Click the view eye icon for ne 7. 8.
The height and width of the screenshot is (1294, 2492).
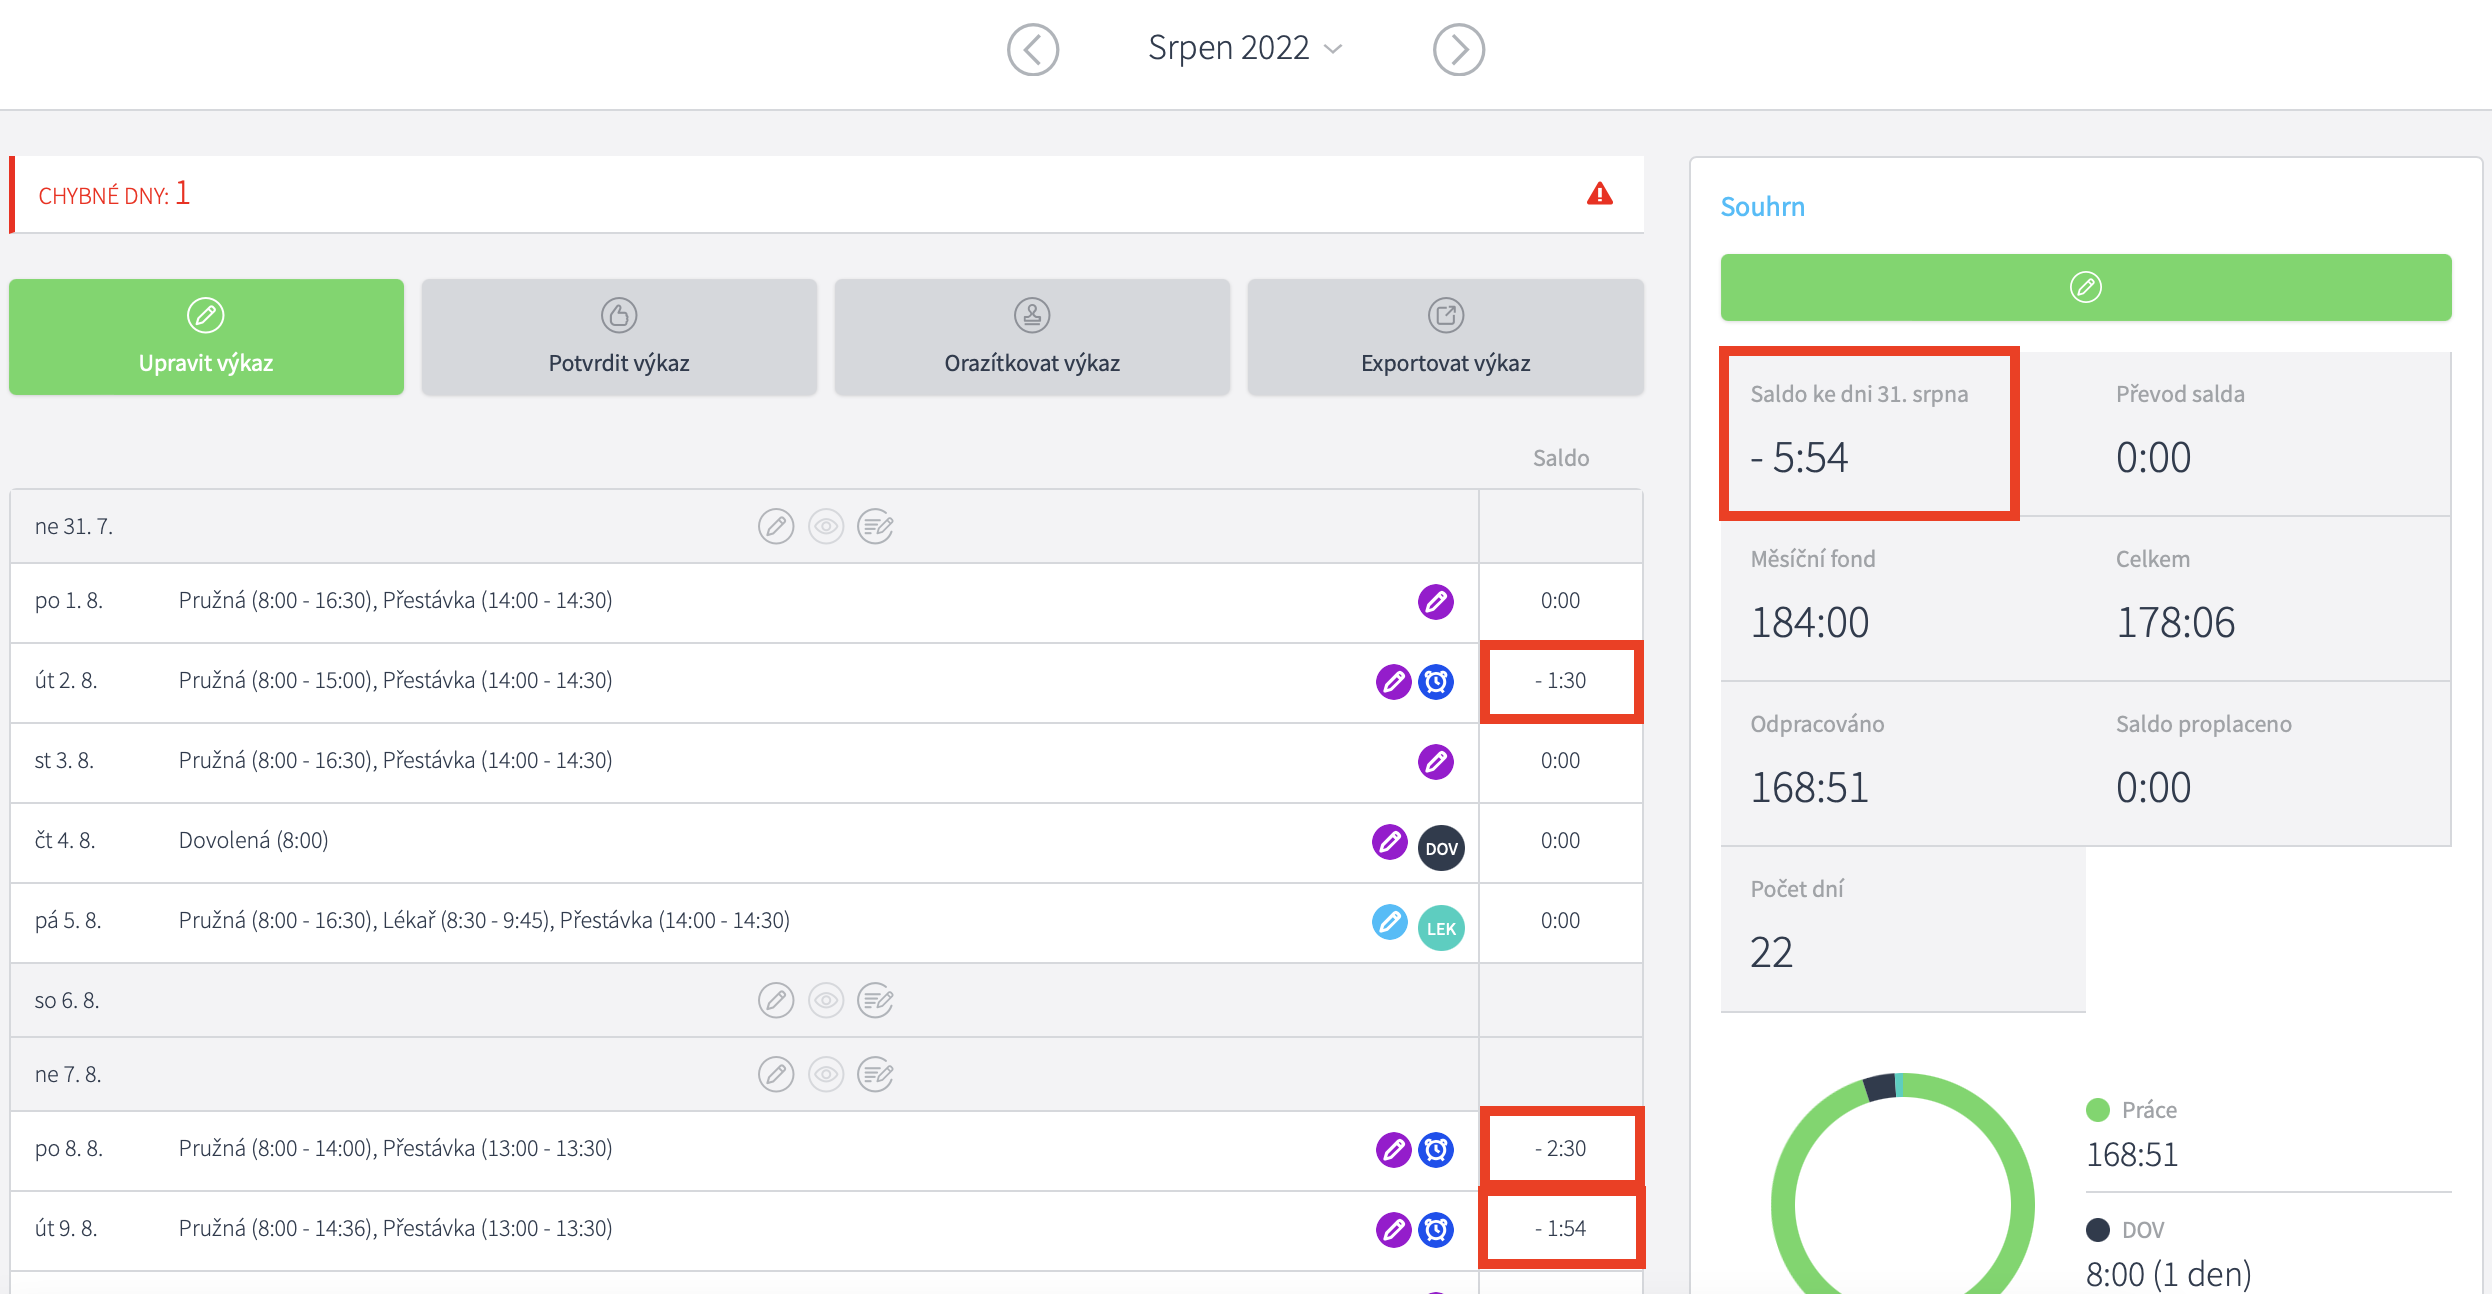[x=826, y=1074]
